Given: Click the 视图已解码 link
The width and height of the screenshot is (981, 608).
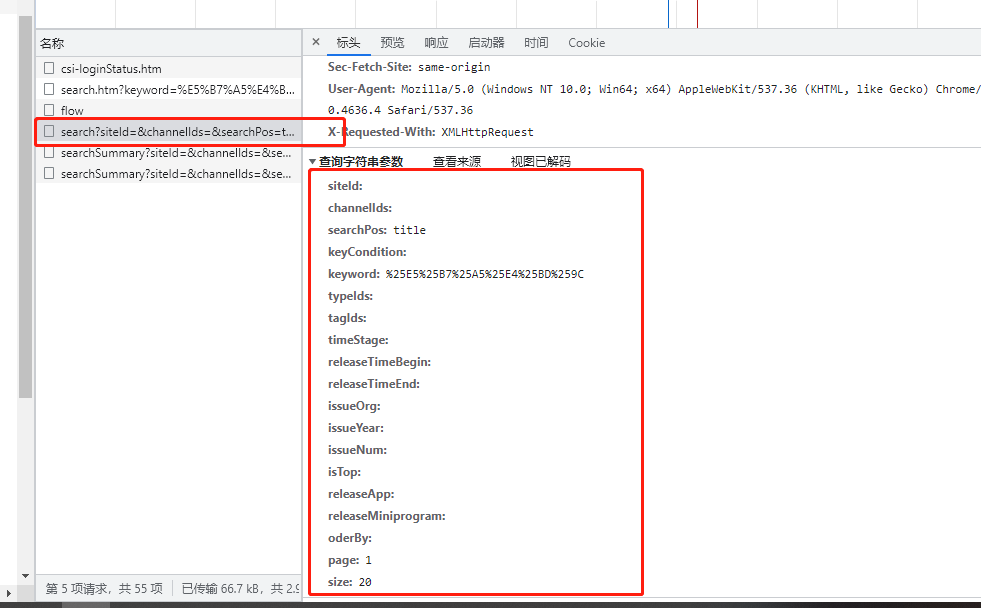Looking at the screenshot, I should point(541,161).
